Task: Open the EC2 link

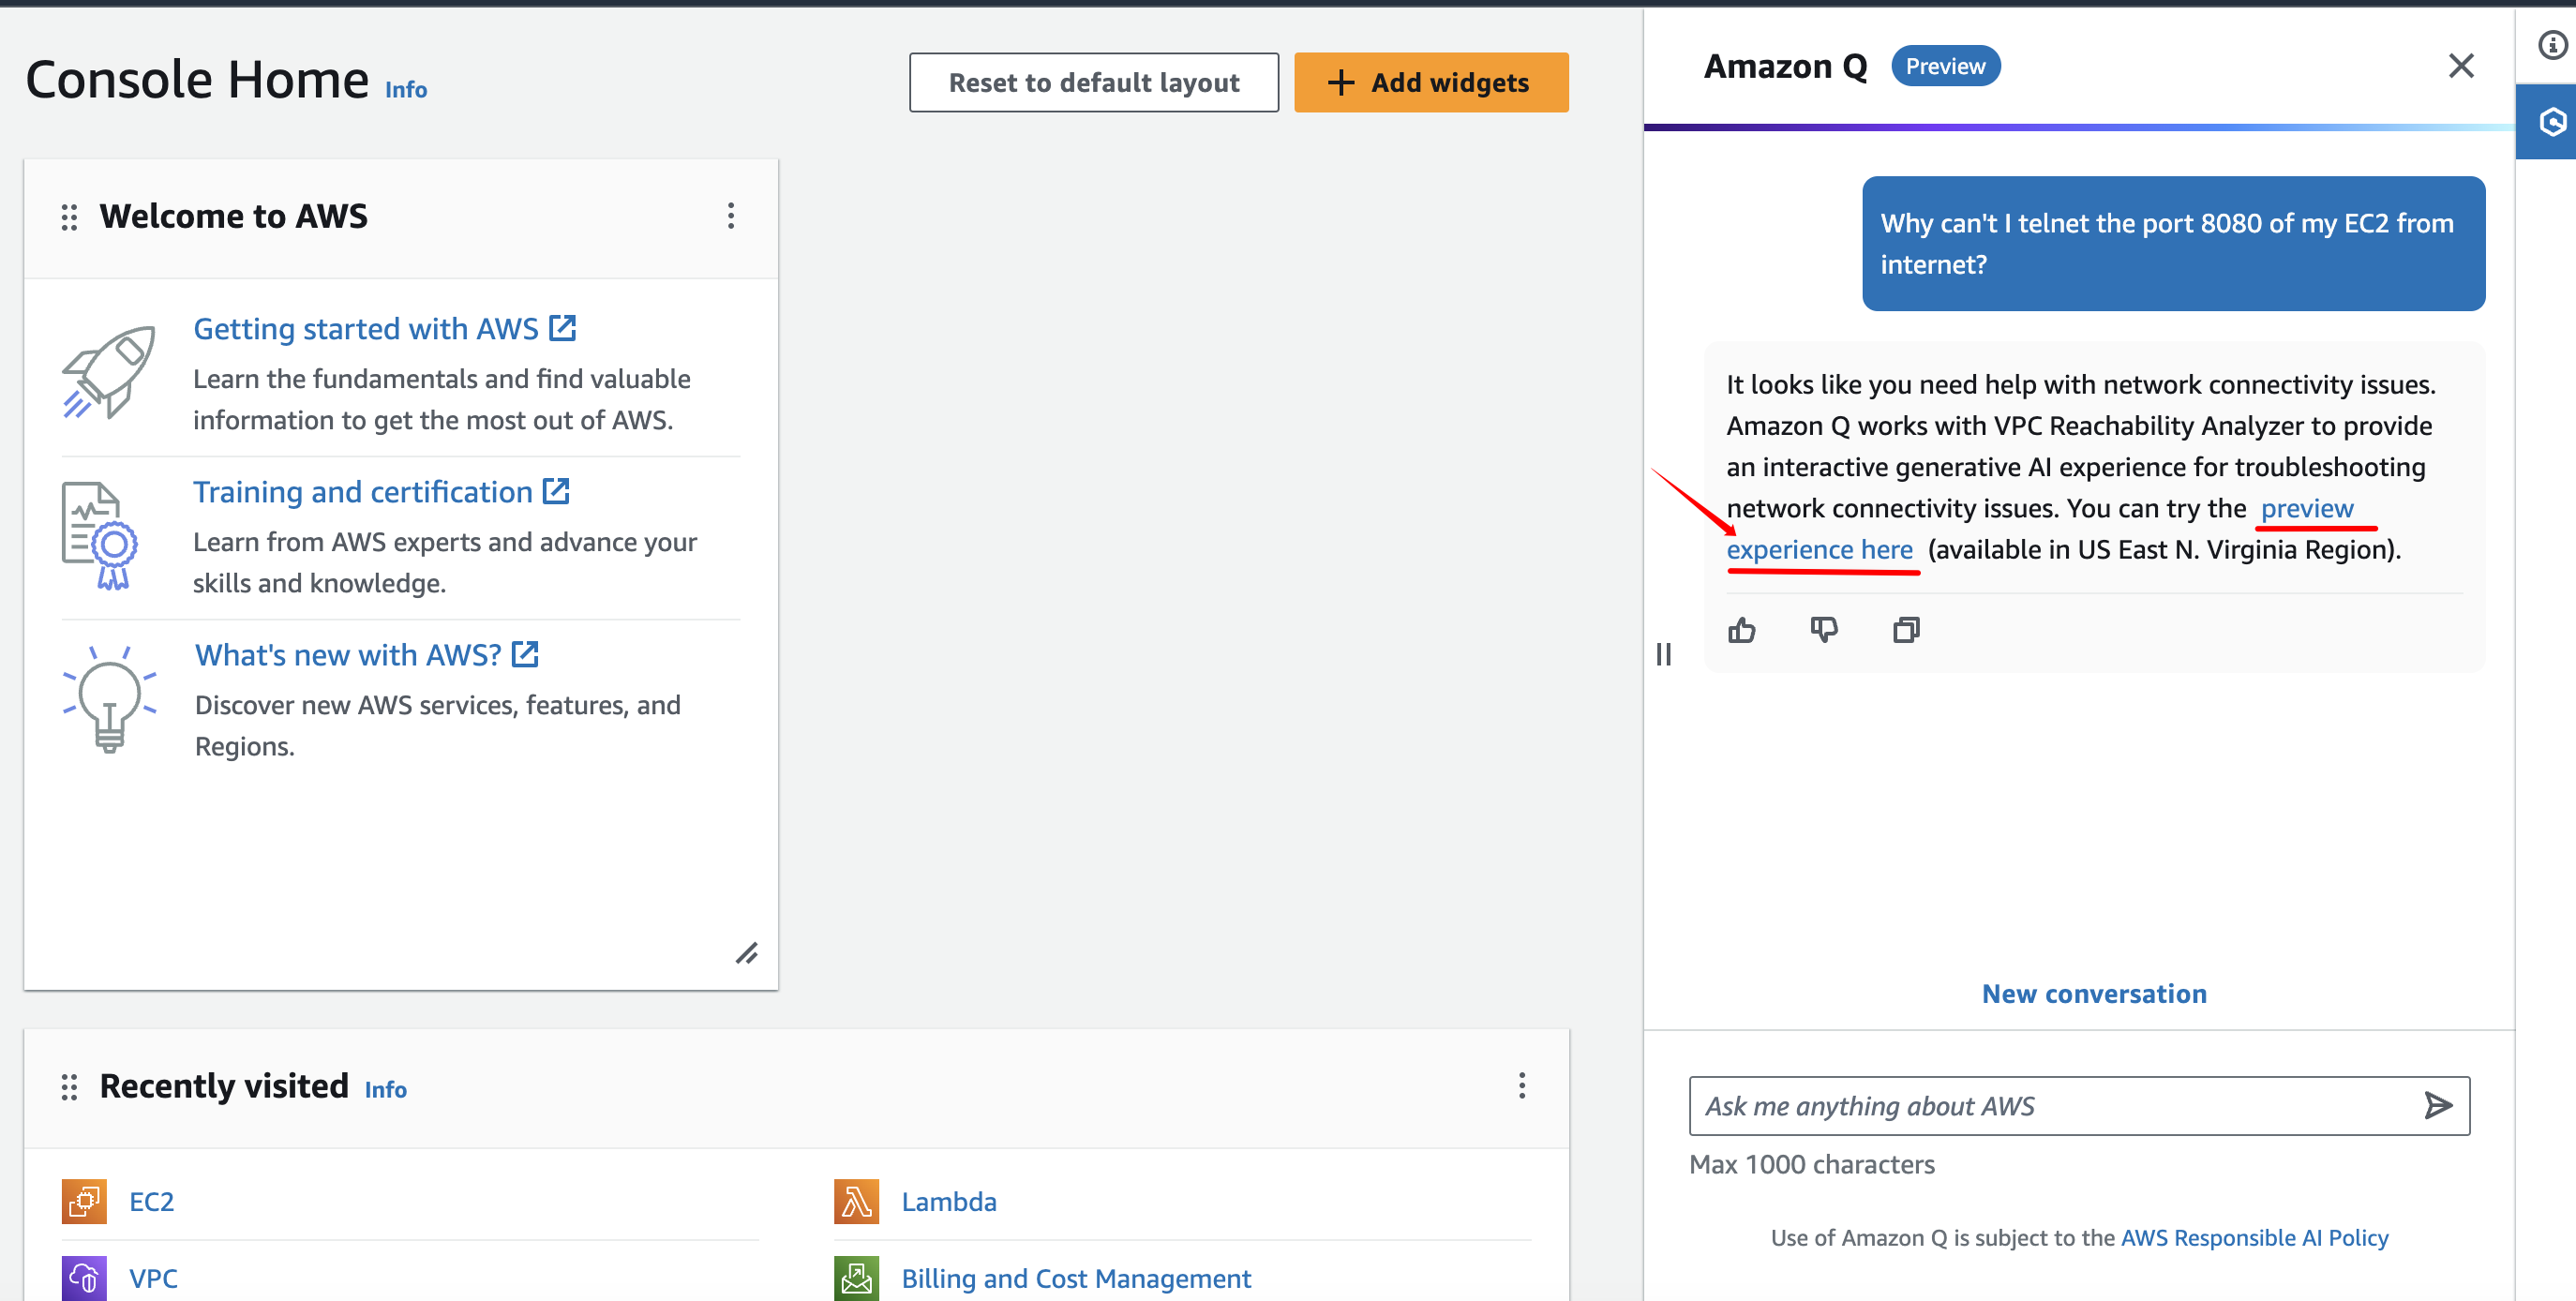Action: coord(152,1202)
